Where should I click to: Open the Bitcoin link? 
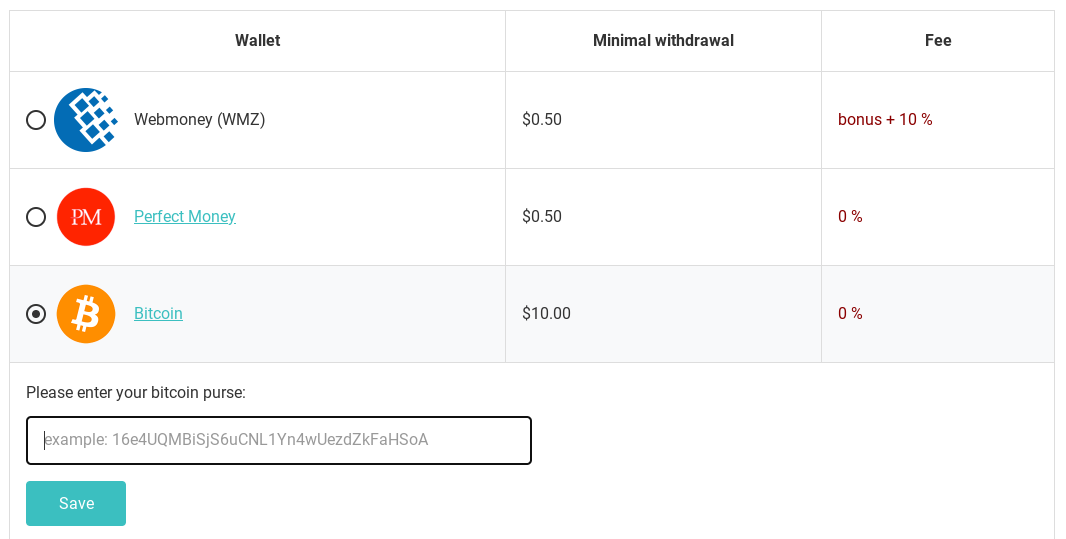(158, 313)
